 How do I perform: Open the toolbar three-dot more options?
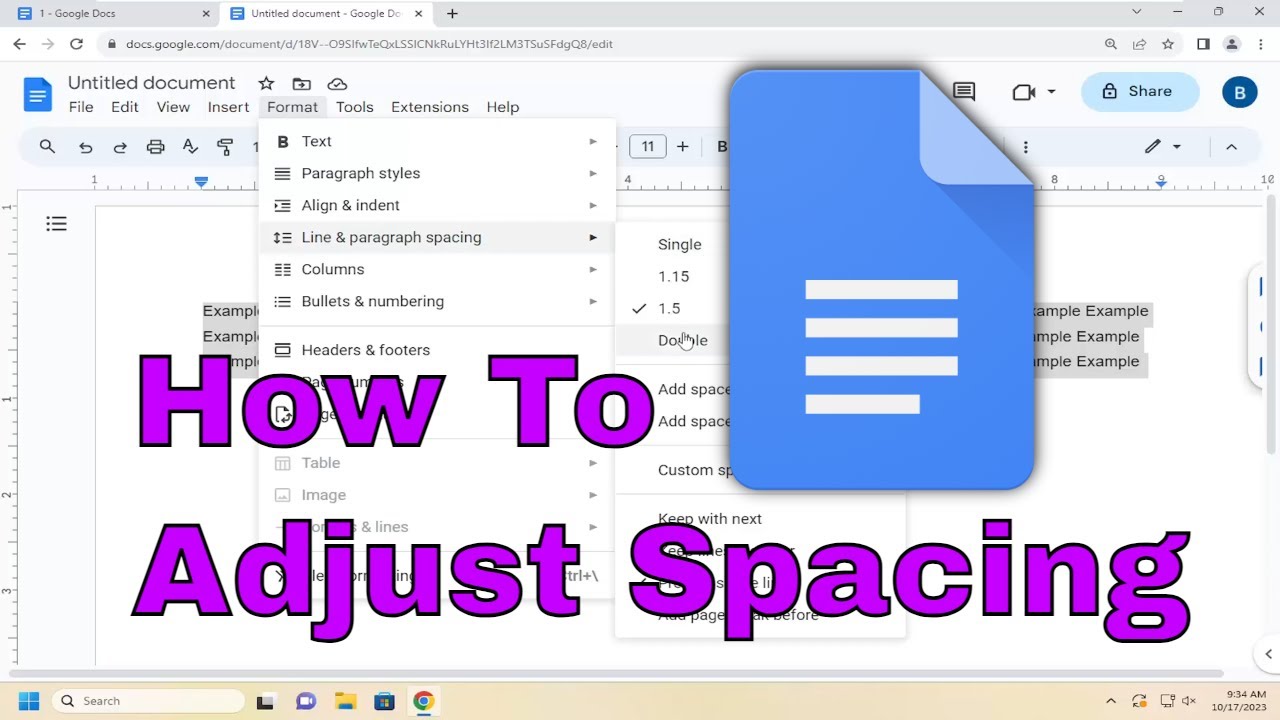(1025, 147)
